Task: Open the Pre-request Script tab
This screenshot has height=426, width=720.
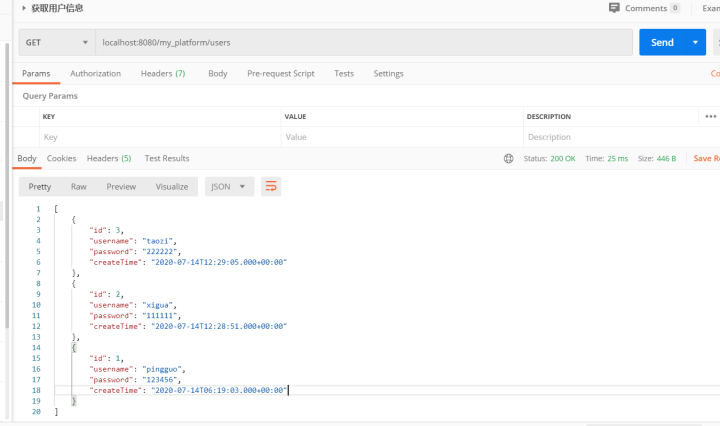Action: (281, 73)
